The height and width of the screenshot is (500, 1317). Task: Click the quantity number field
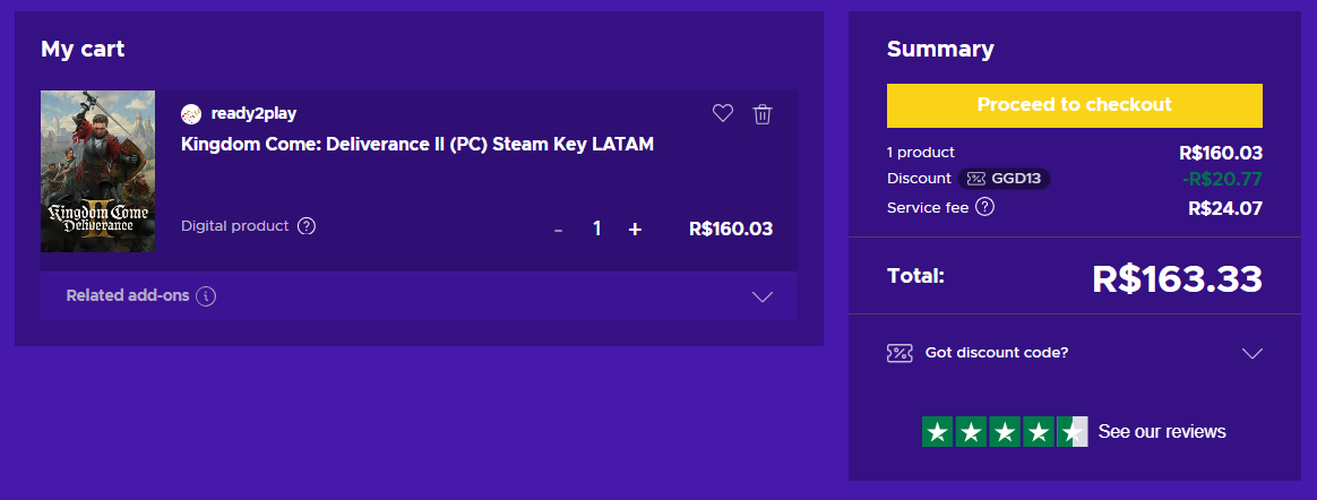(x=597, y=229)
